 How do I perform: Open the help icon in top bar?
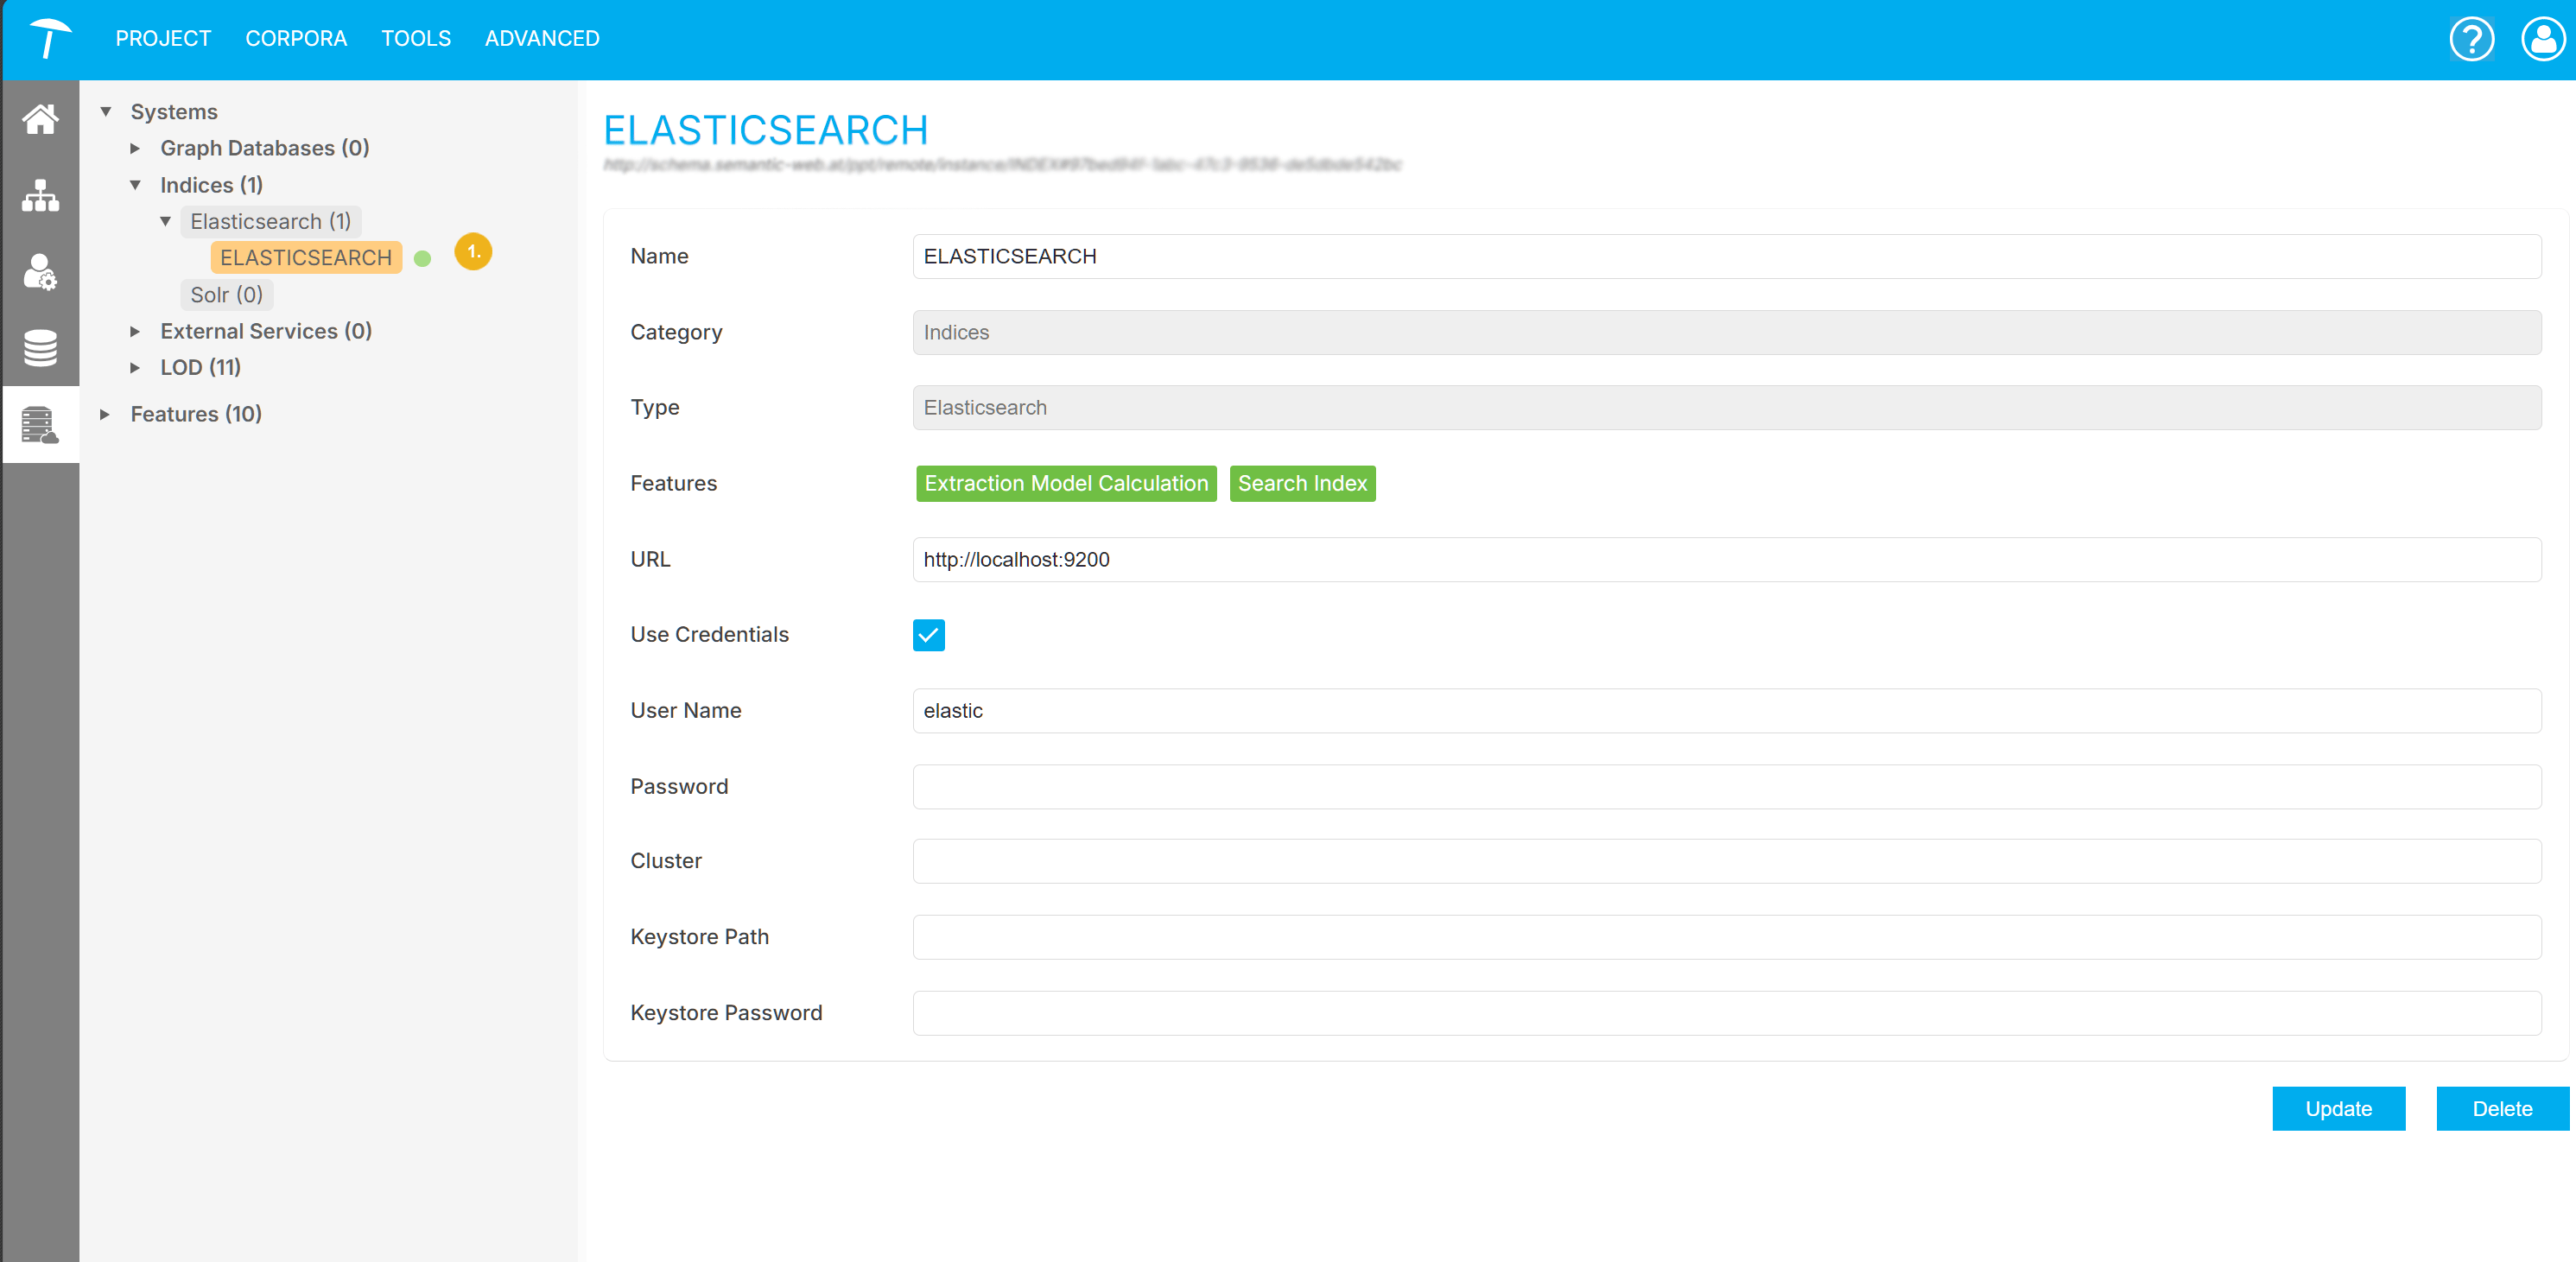click(x=2471, y=39)
